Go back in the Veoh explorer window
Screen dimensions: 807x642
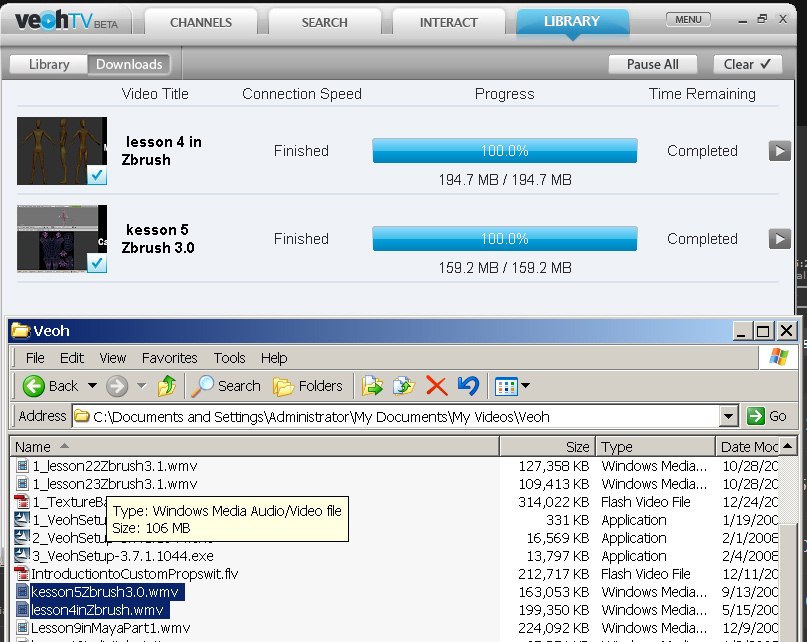[50, 386]
